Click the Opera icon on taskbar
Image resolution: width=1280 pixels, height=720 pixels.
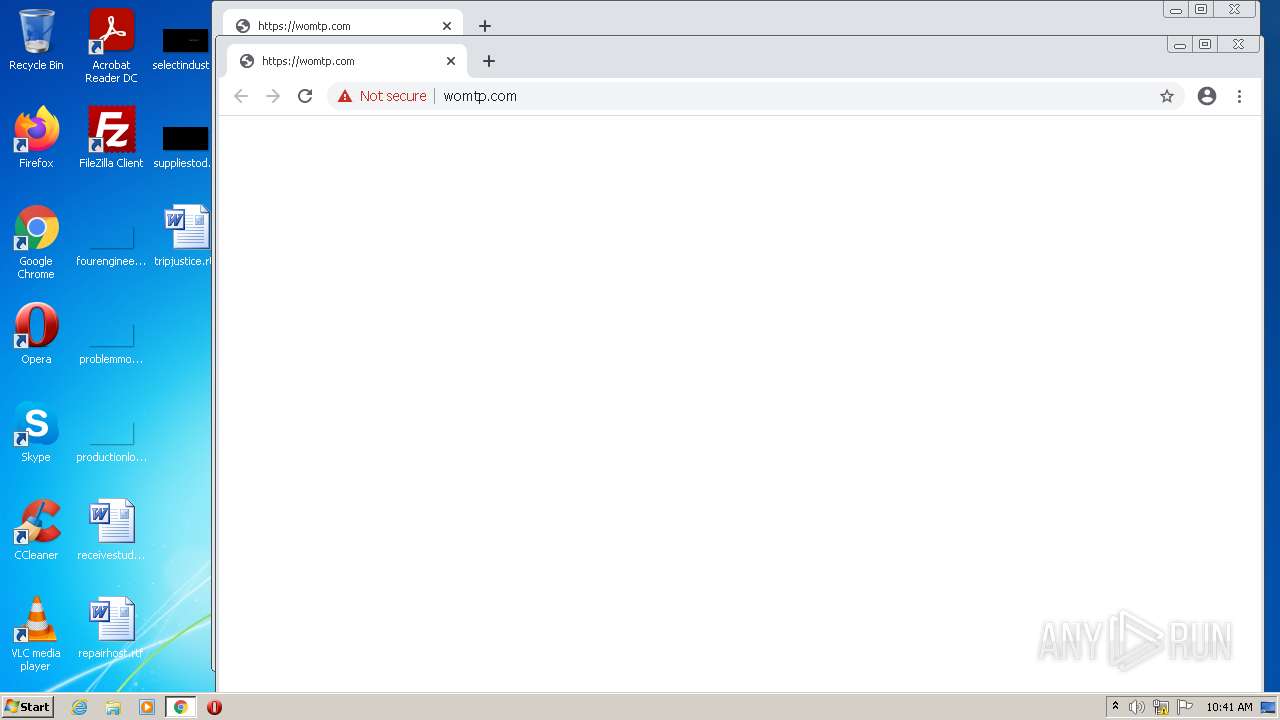[x=214, y=707]
